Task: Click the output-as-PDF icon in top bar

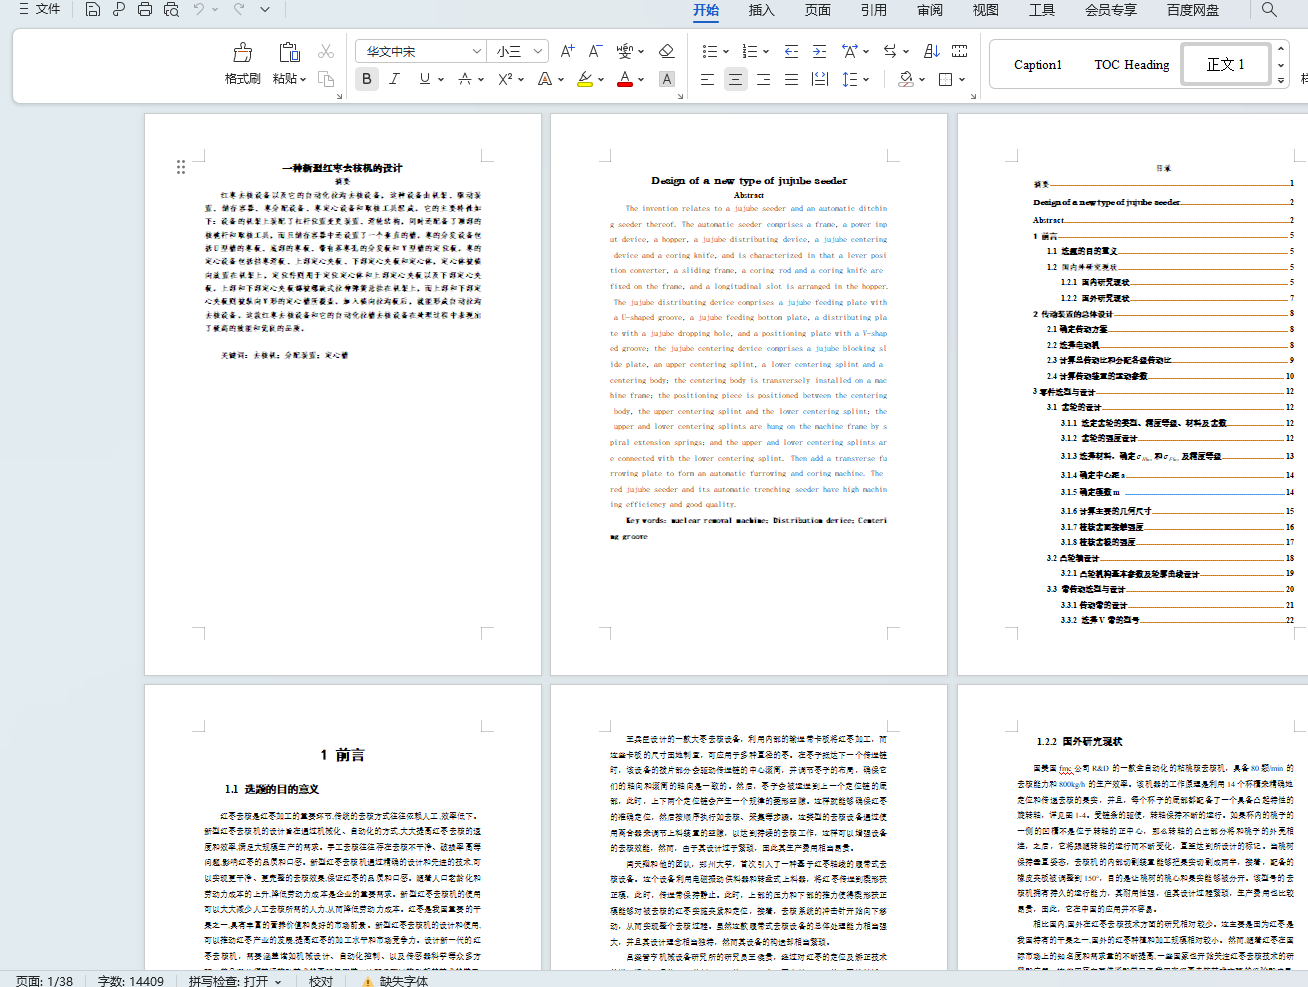Action: coord(119,10)
